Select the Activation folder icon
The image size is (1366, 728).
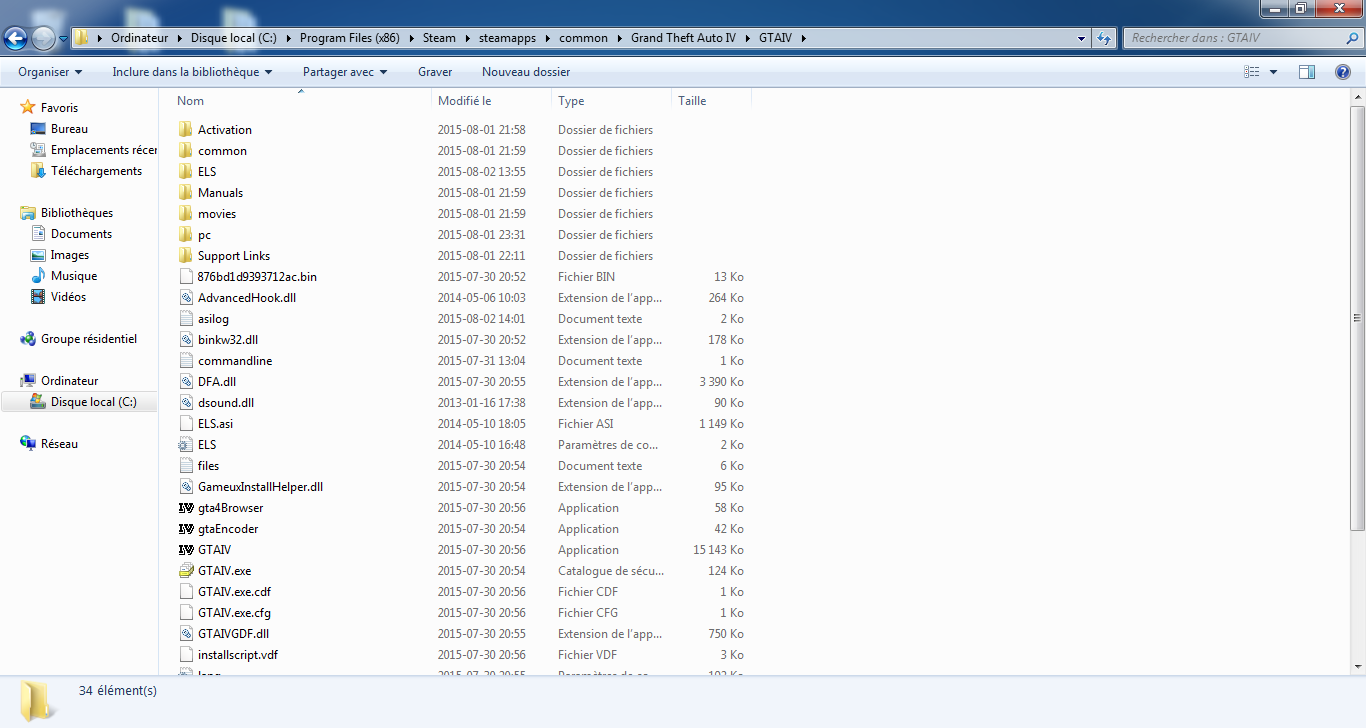(185, 130)
